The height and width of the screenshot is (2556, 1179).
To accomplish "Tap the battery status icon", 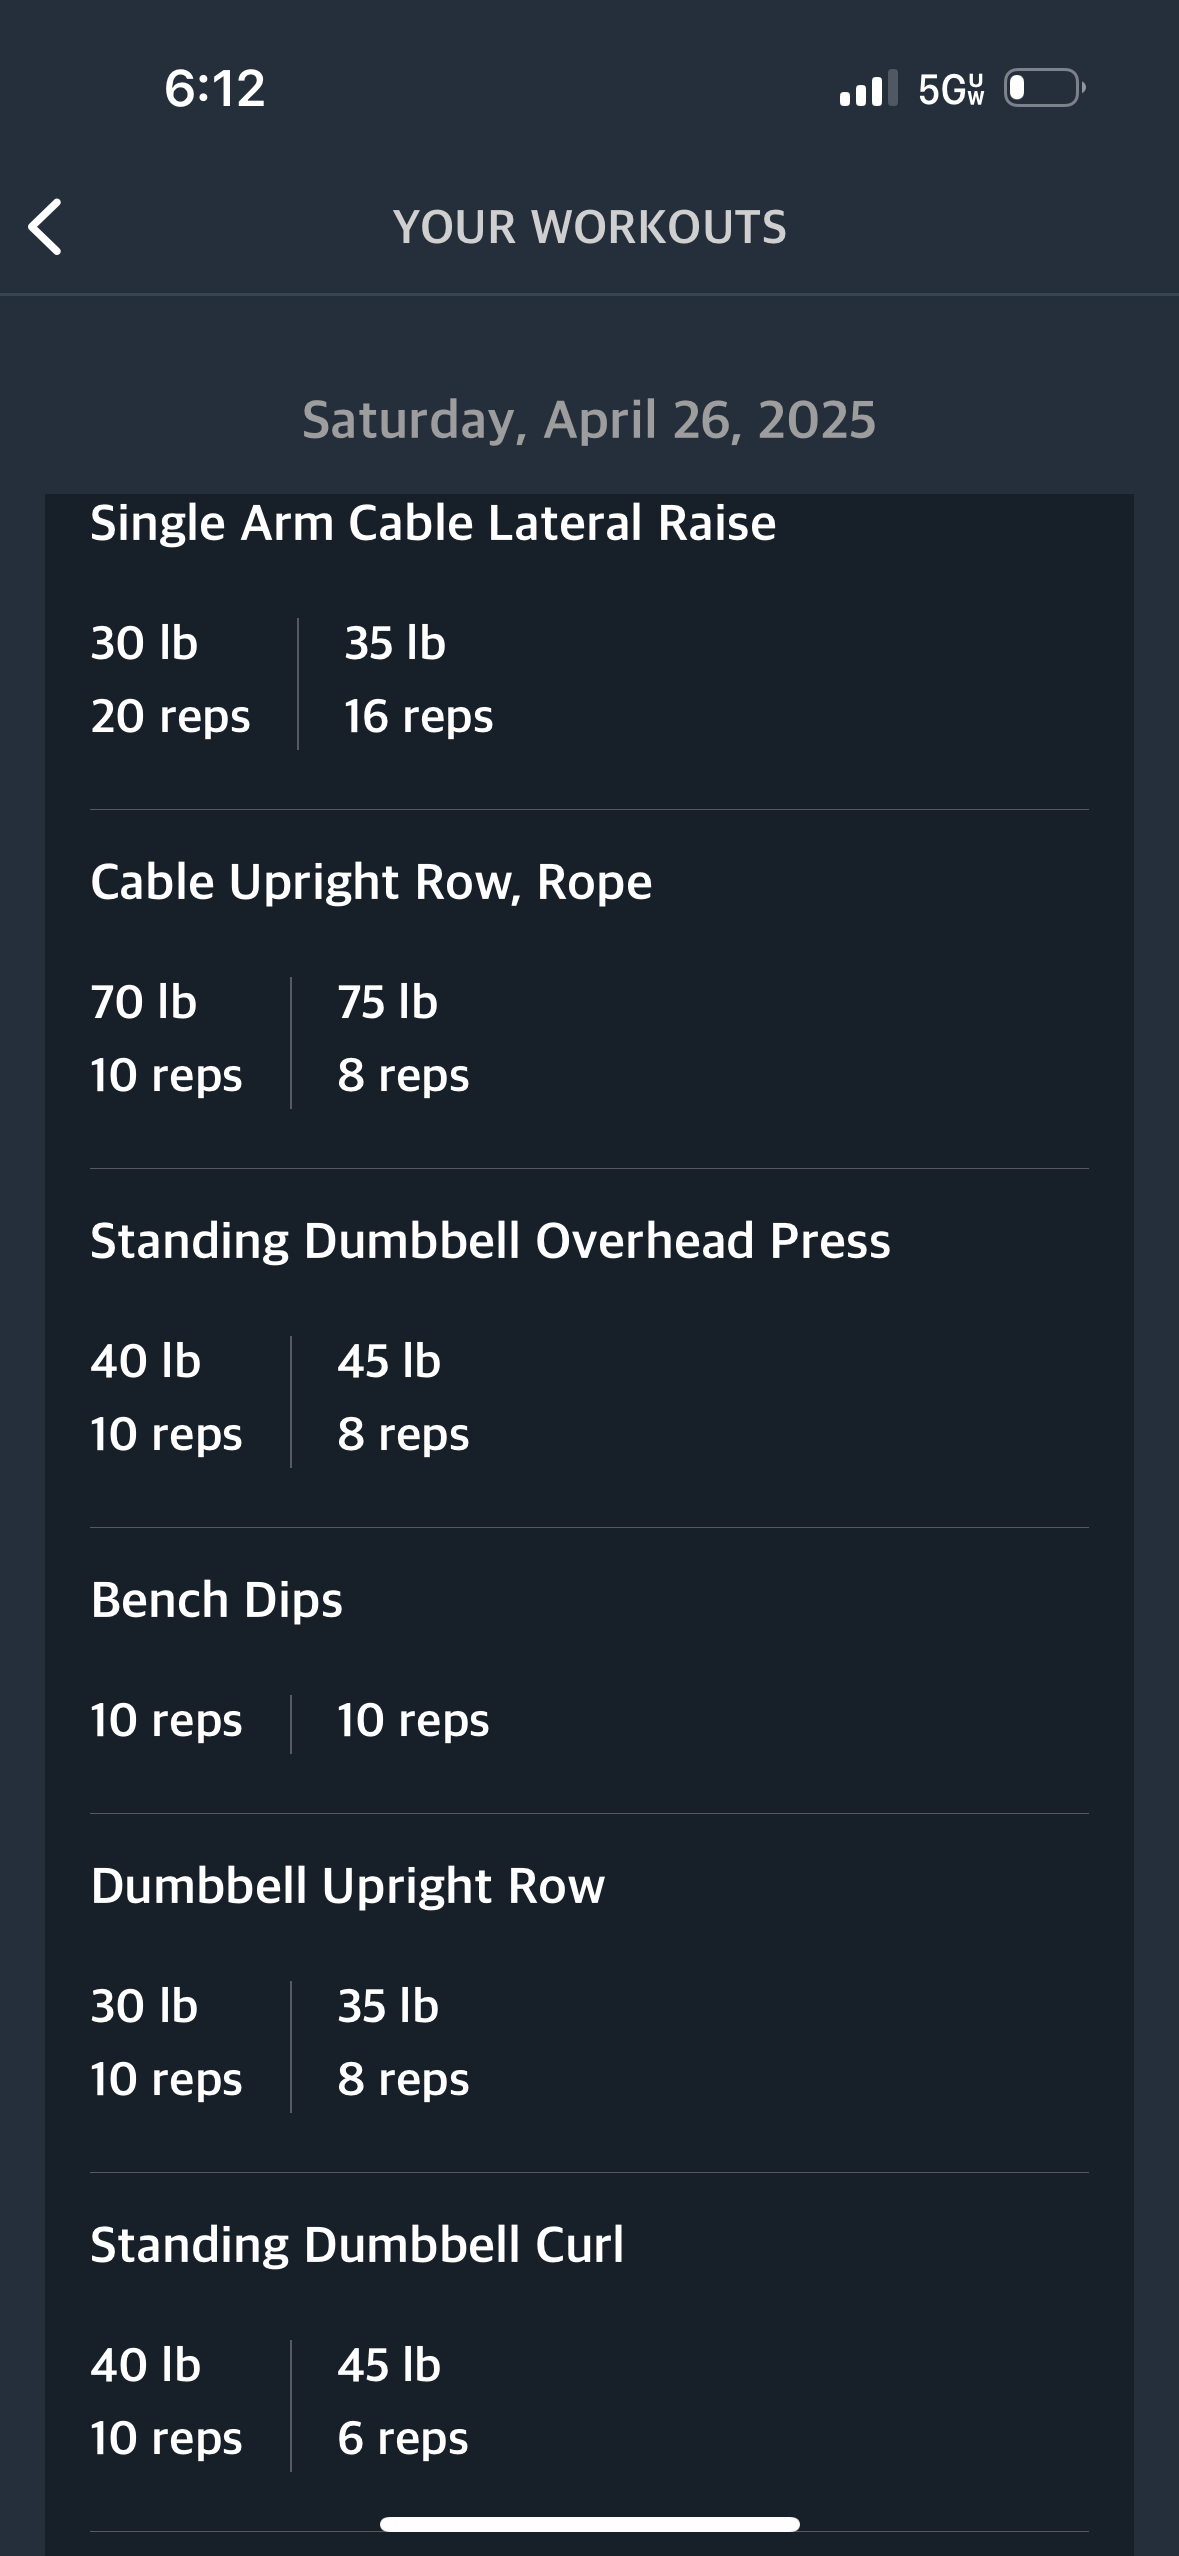I will [x=1044, y=88].
